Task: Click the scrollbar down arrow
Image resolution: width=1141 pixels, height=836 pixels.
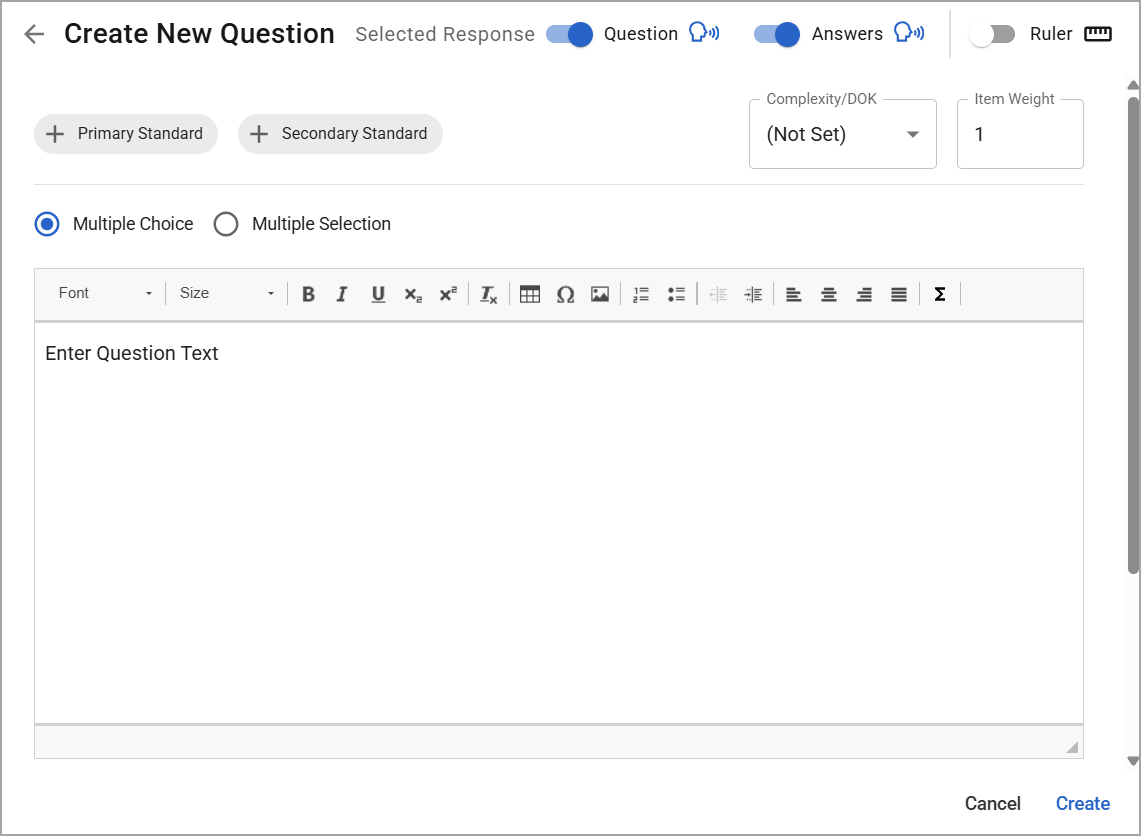Action: pyautogui.click(x=1133, y=761)
